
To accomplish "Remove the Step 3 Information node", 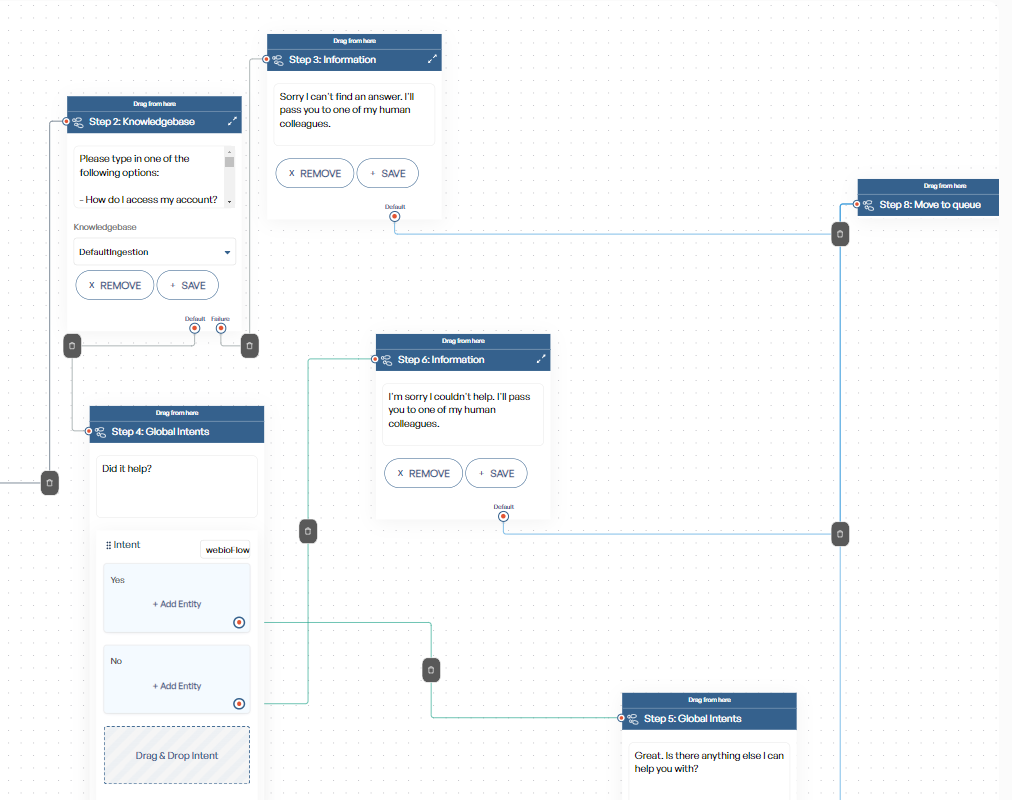I will [x=315, y=174].
